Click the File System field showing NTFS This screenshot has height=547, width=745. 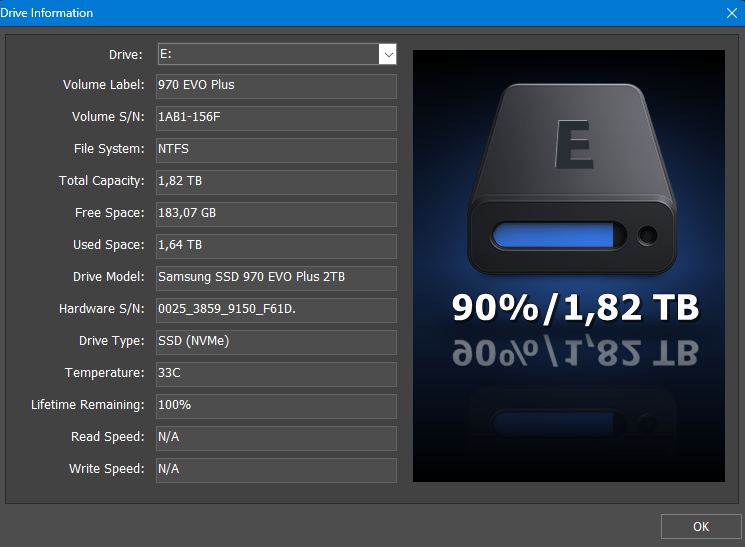point(276,150)
